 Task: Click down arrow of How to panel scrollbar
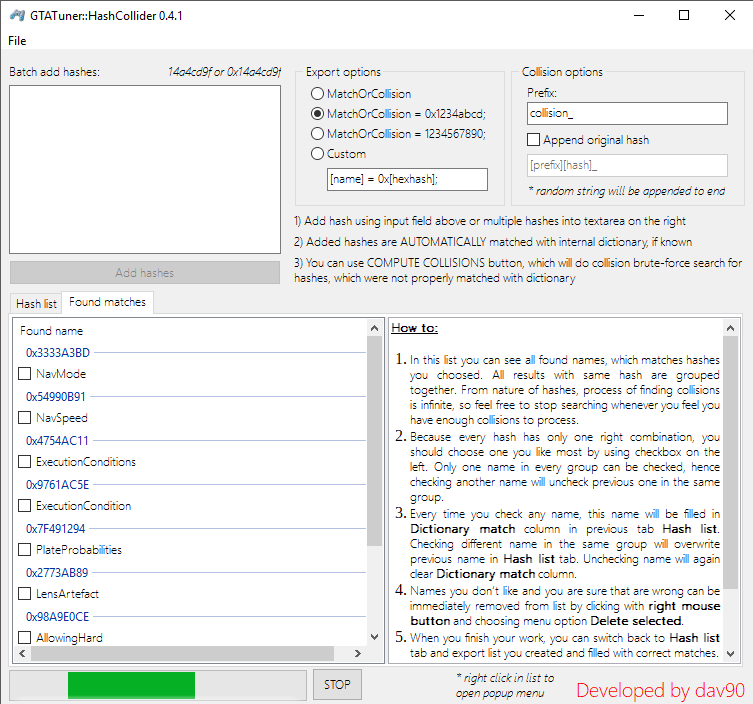[x=730, y=654]
